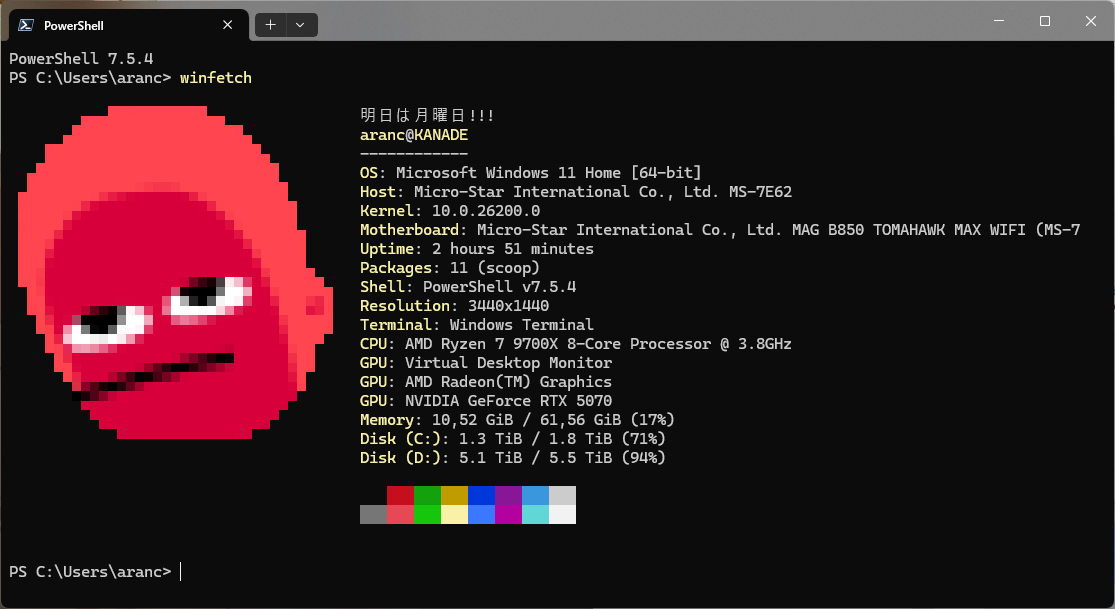This screenshot has height=609, width=1115.
Task: Click the 'Disk (D:): 5.1 TiB / 5.5 TiB' line
Action: pos(513,458)
